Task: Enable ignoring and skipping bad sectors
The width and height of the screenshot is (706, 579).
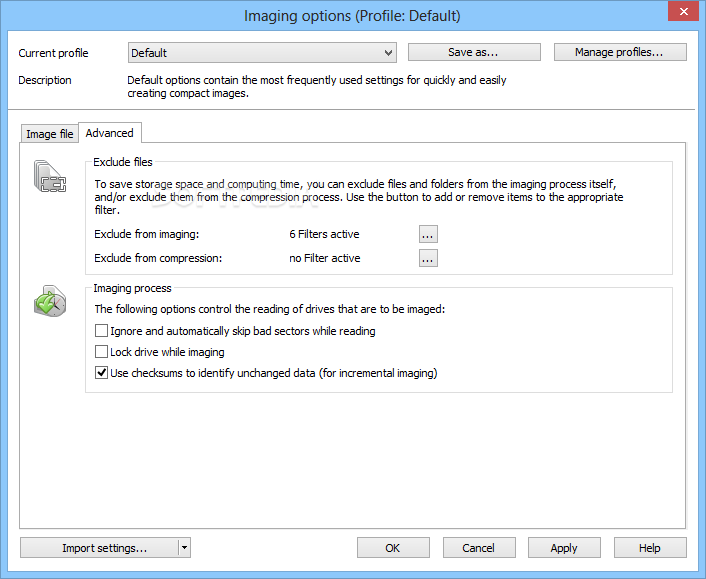Action: pos(101,331)
